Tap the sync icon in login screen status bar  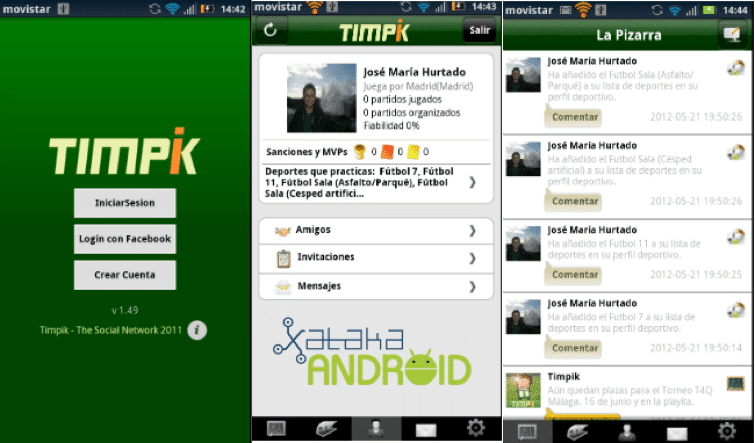coord(155,9)
